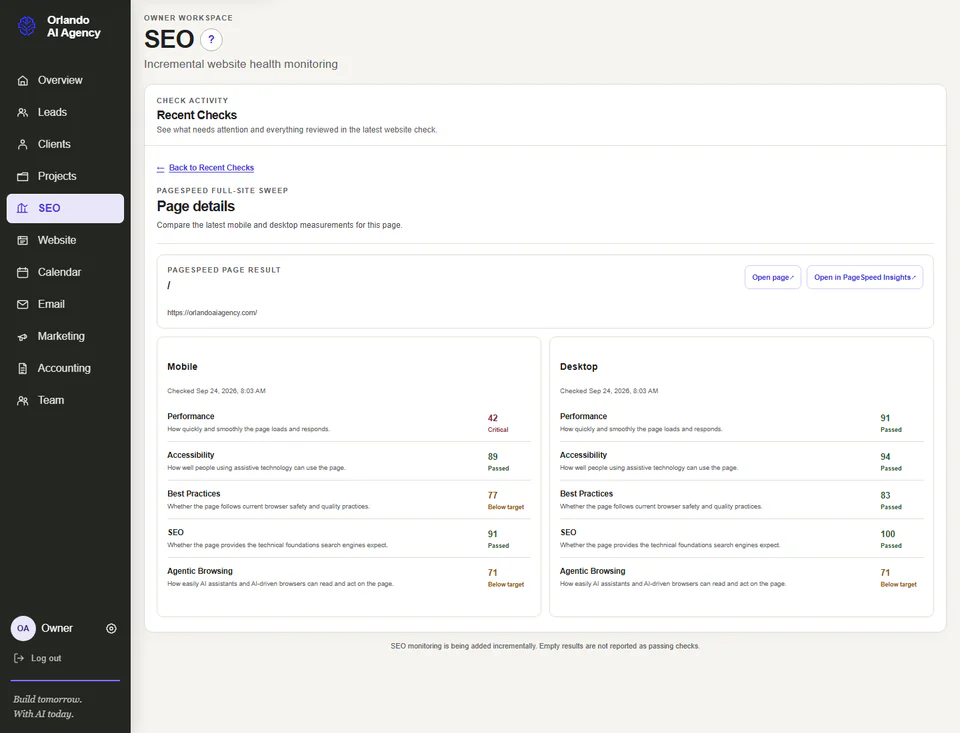Open the SEO help question mark

click(x=211, y=40)
